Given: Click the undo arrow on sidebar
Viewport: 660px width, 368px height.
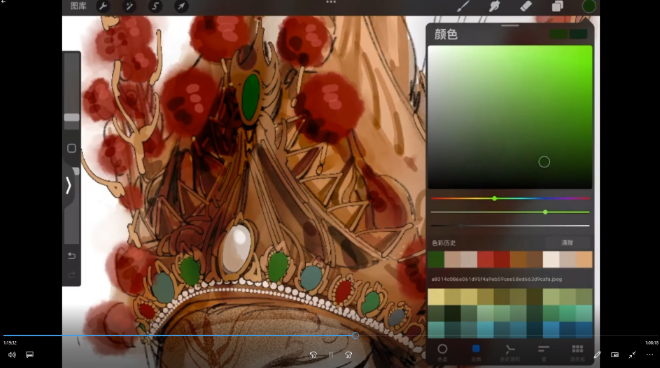Looking at the screenshot, I should (72, 256).
